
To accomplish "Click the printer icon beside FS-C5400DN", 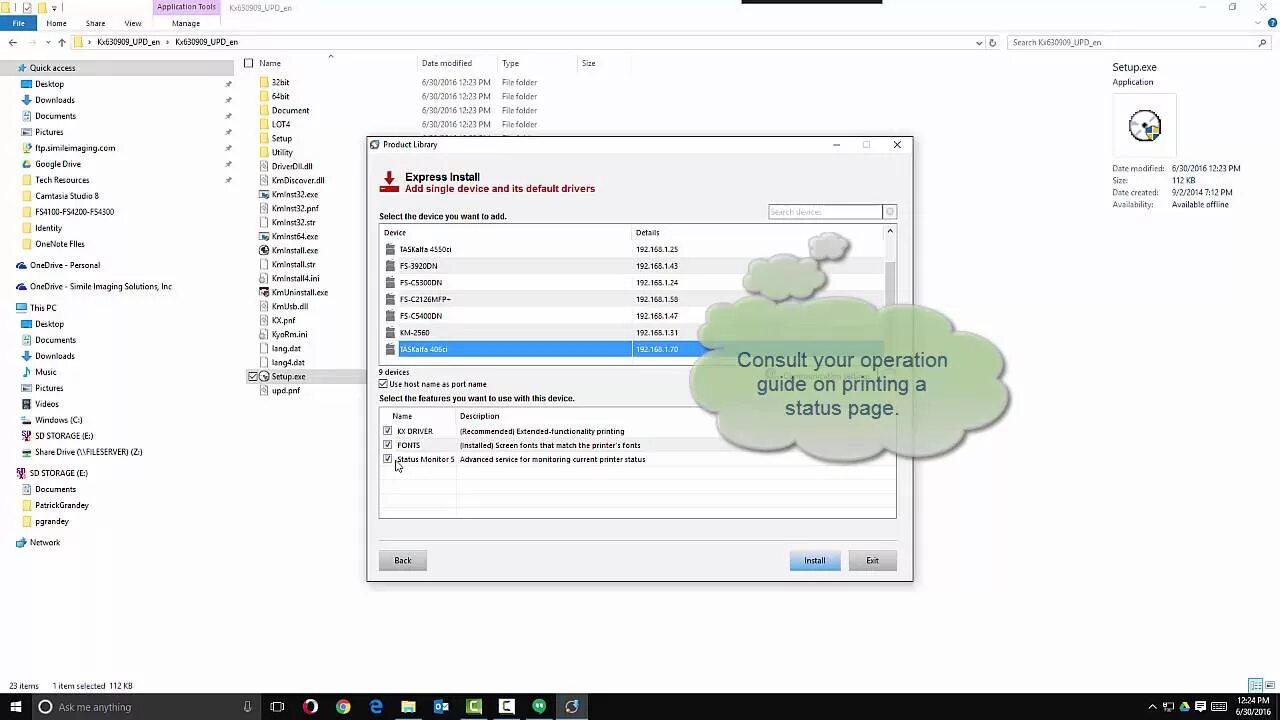I will 390,316.
